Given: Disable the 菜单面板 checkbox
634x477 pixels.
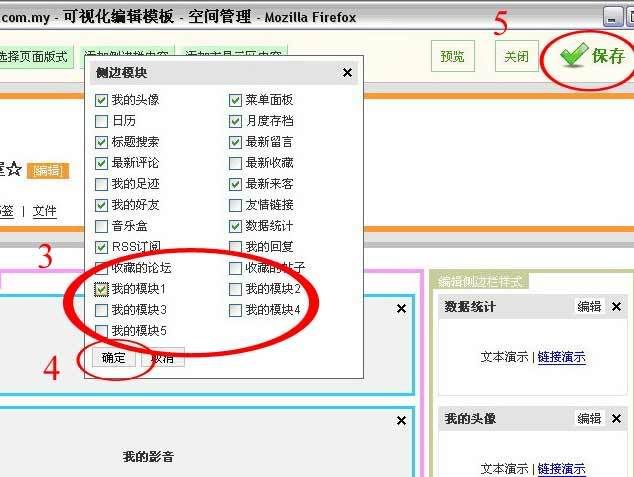Looking at the screenshot, I should pos(236,100).
